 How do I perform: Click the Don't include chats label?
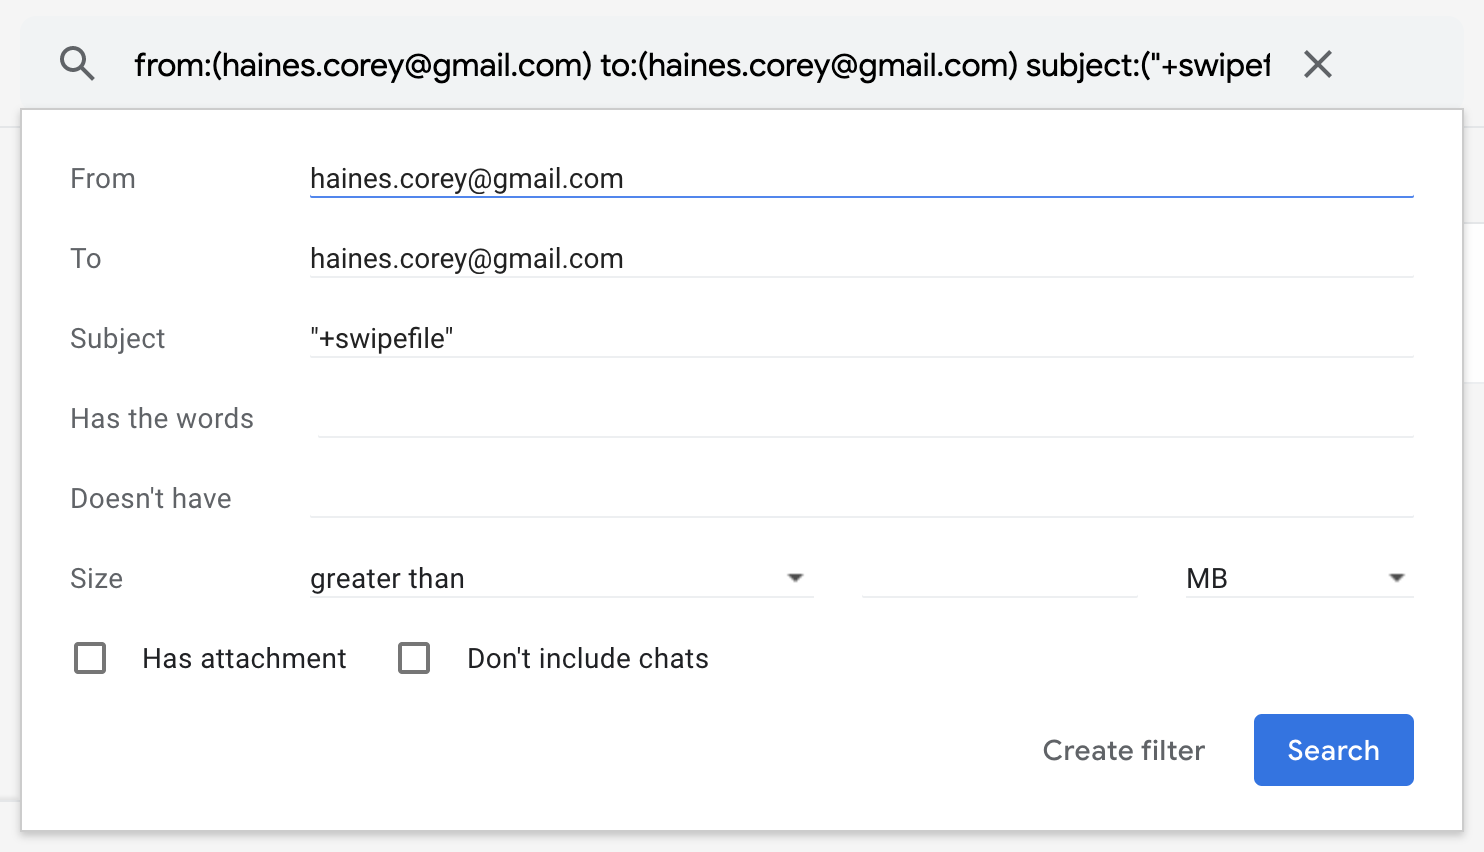point(587,658)
